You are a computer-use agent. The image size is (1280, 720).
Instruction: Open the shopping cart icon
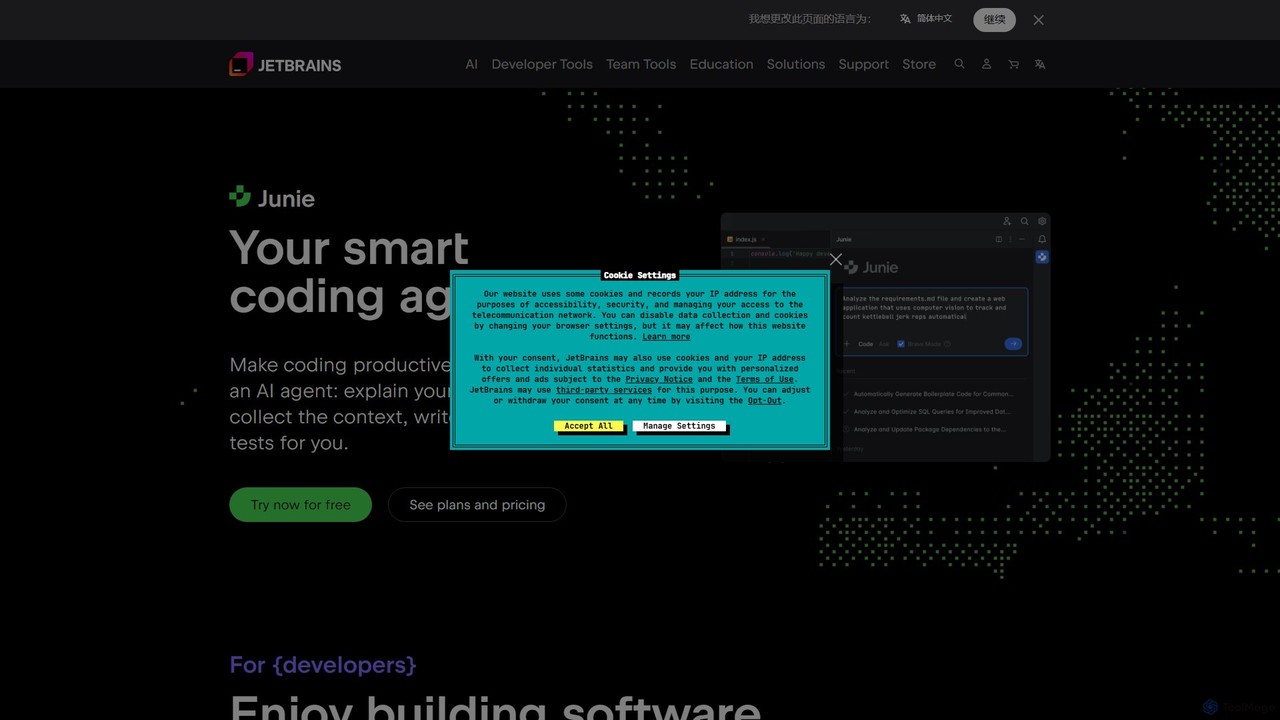[1013, 64]
